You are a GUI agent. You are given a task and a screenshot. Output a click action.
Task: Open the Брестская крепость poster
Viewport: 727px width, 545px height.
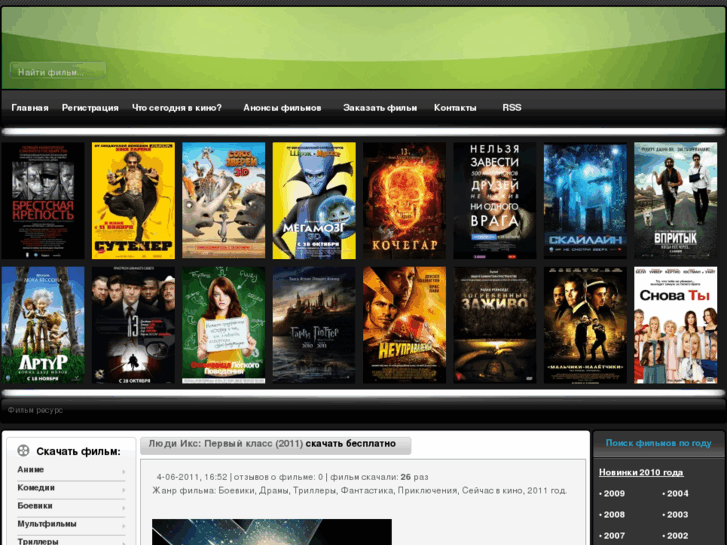coord(43,200)
